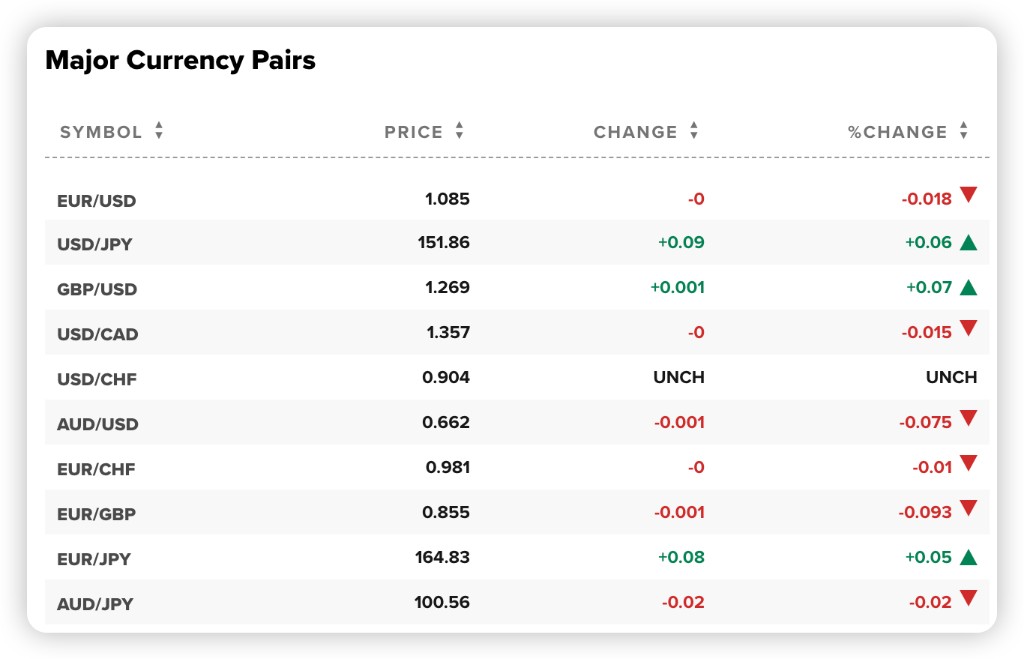Image resolution: width=1024 pixels, height=659 pixels.
Task: Sort table by the SYMBOL sort arrows
Action: point(159,131)
